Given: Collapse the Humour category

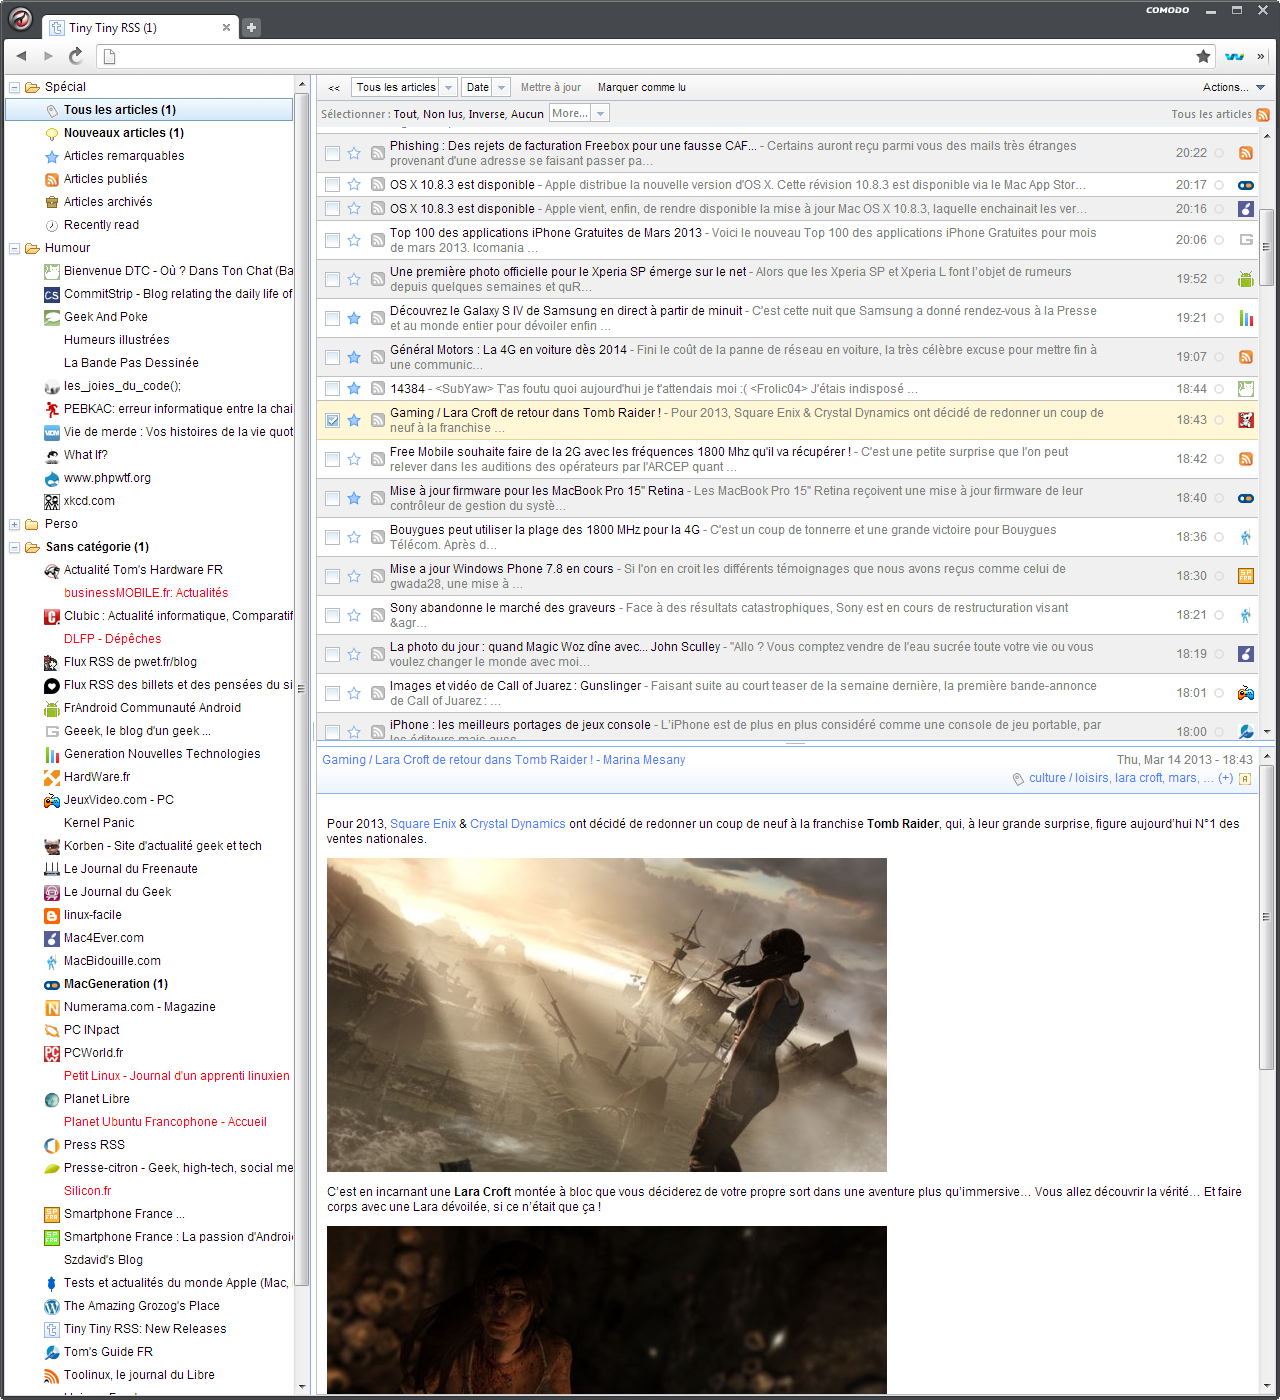Looking at the screenshot, I should click(x=14, y=249).
